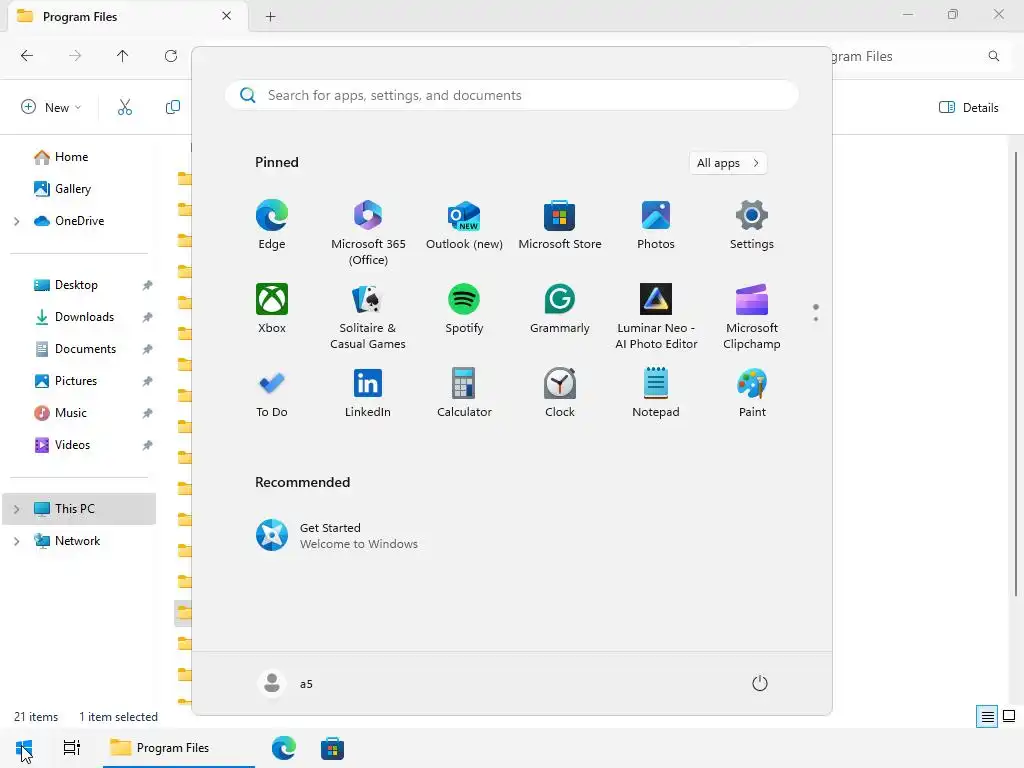Screen dimensions: 1024x768
Task: Launch the Photos app
Action: (x=656, y=225)
